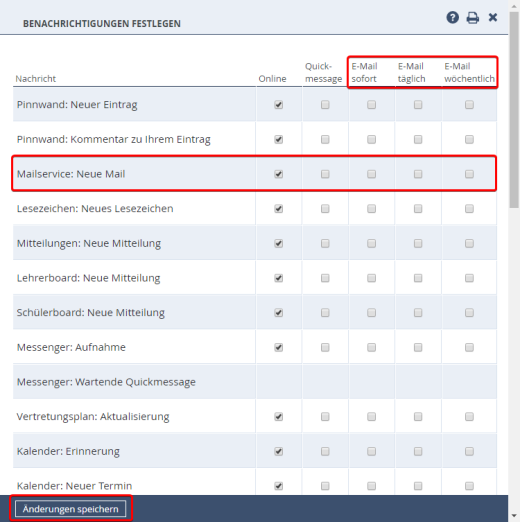Enable E-Mail wöchentlich for Vertretungsplan: Aktualisierung
Screen dimensions: 520x522
pyautogui.click(x=469, y=417)
